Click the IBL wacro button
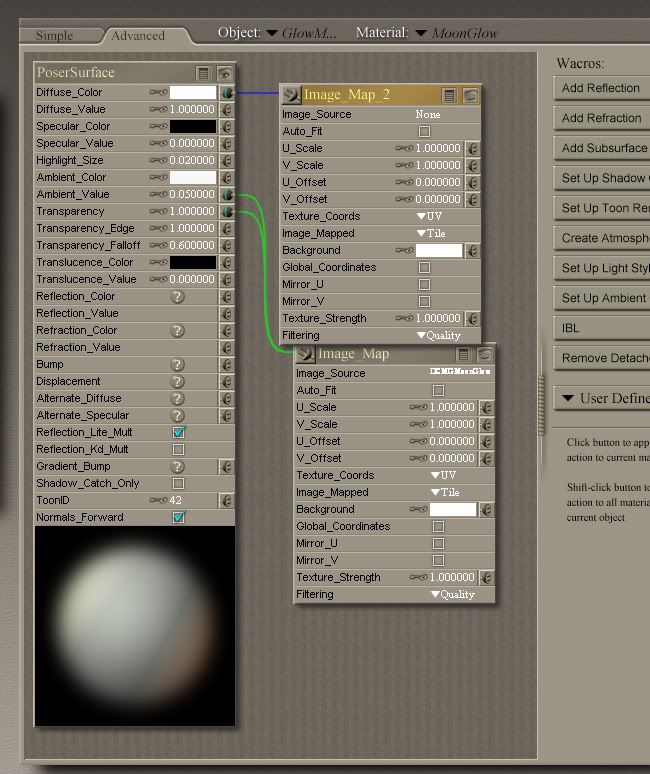The width and height of the screenshot is (650, 774). (601, 328)
